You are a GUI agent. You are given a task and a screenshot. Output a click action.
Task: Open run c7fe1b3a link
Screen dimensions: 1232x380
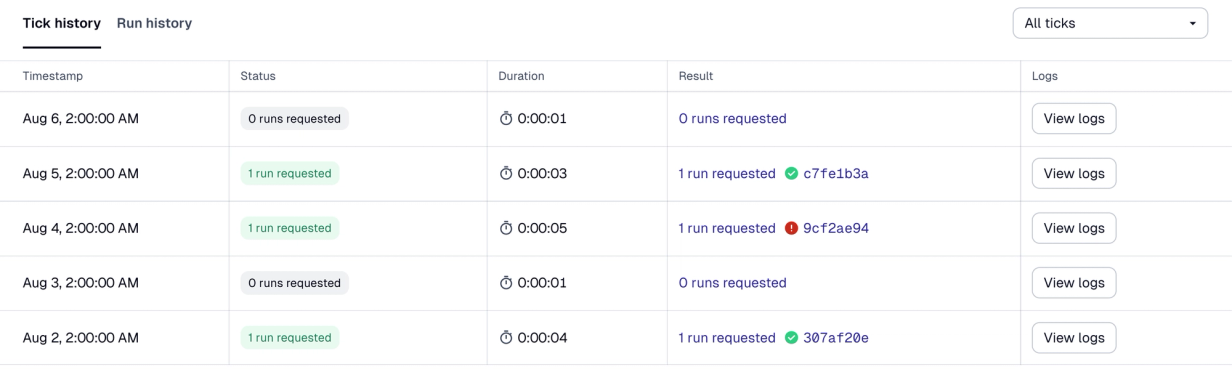point(836,174)
